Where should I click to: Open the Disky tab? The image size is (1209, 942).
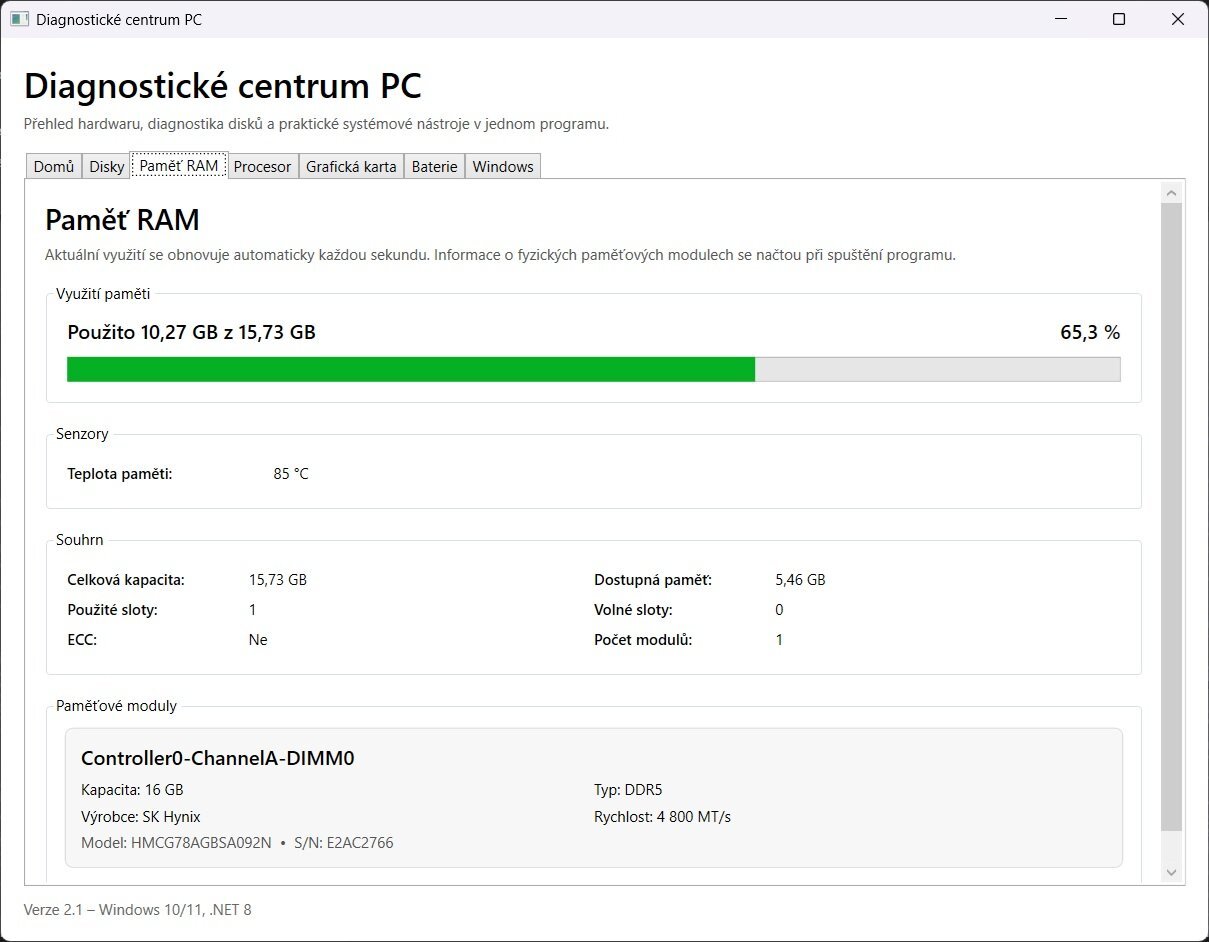click(x=107, y=167)
